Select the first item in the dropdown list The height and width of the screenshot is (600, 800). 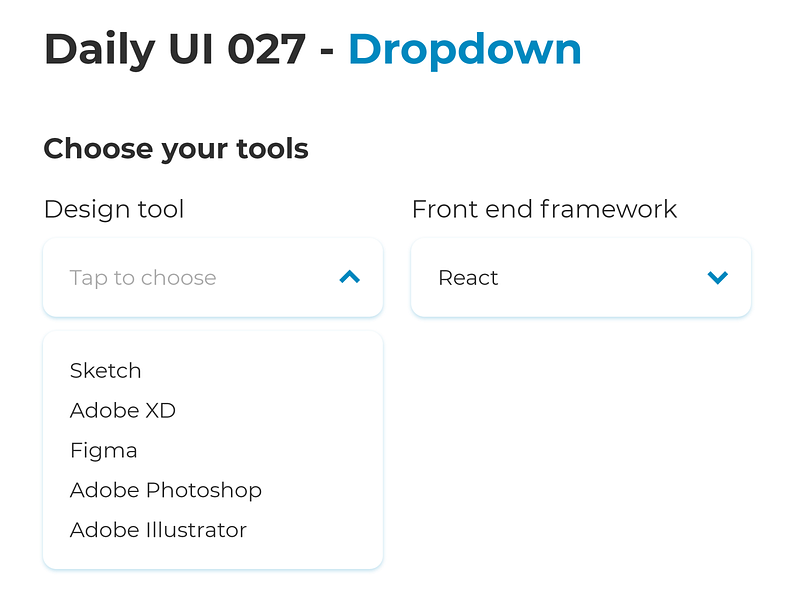[105, 370]
